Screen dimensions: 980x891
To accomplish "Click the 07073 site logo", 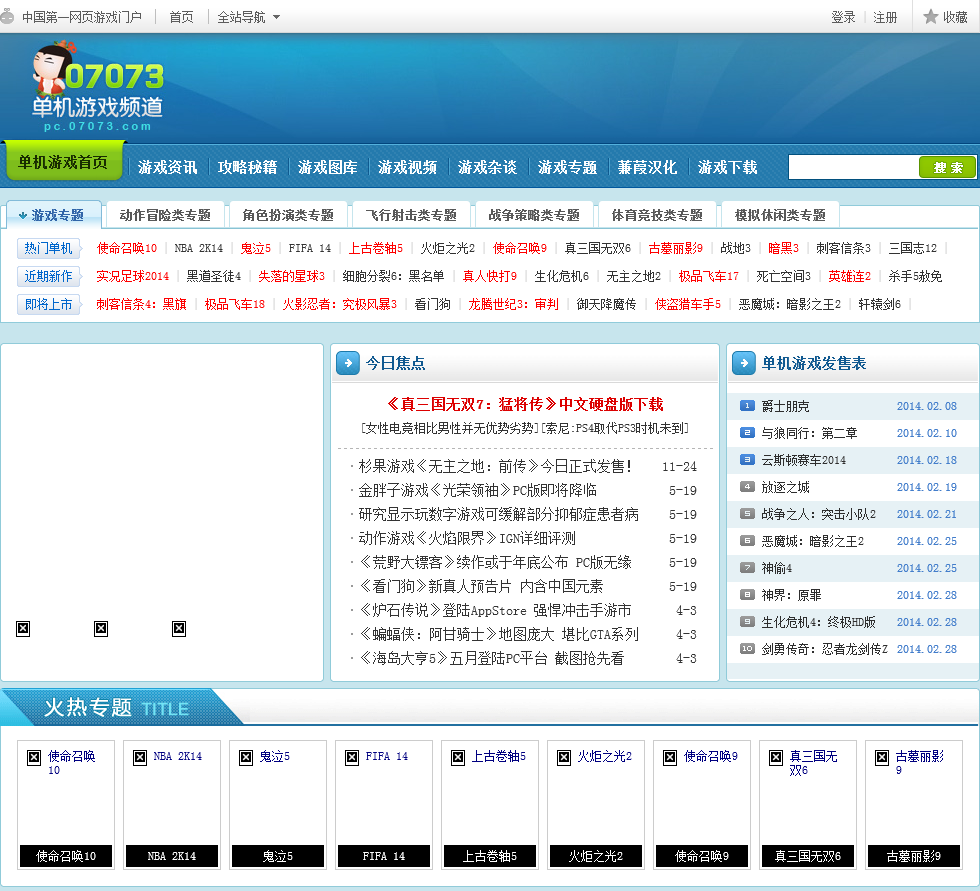I will pos(98,86).
